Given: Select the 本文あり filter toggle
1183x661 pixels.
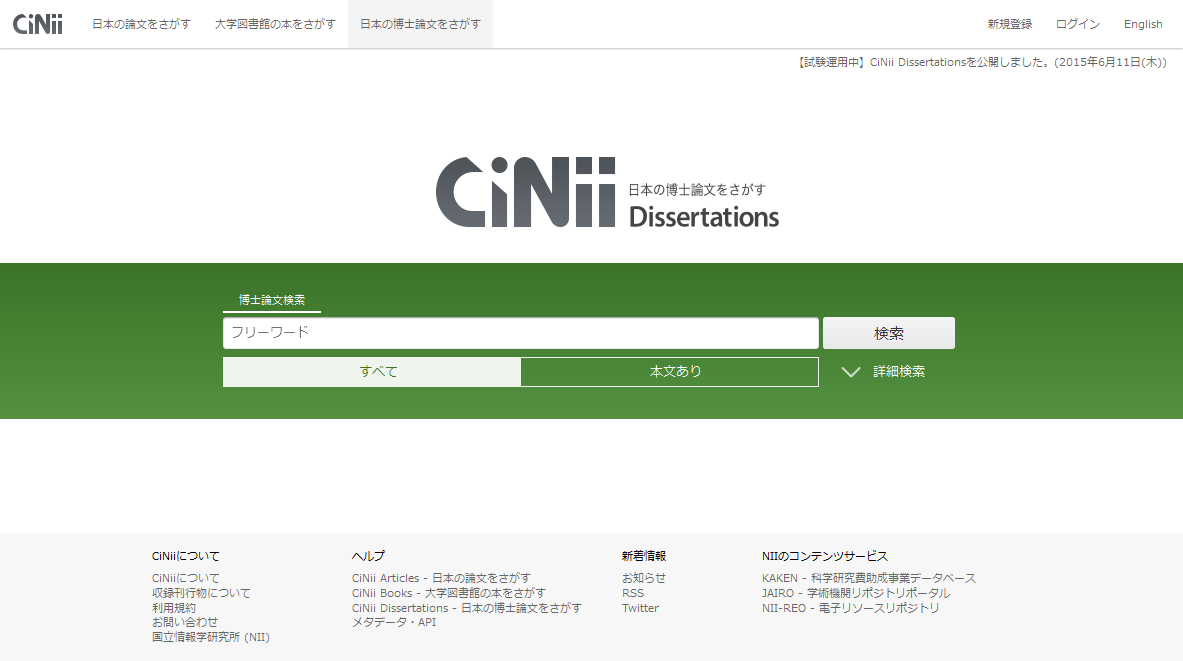Looking at the screenshot, I should pyautogui.click(x=669, y=372).
